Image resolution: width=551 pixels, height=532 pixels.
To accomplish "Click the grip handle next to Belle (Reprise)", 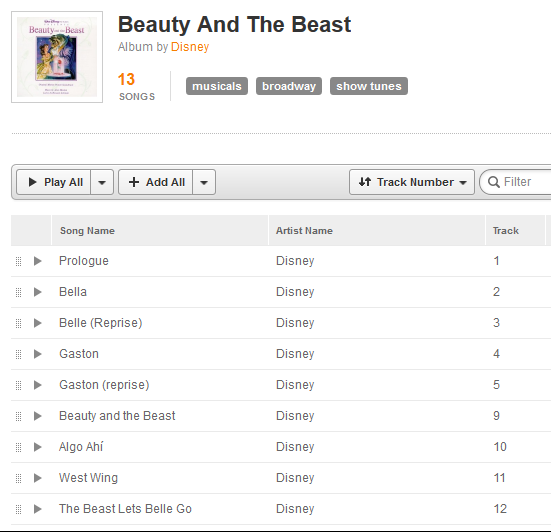I will pyautogui.click(x=19, y=323).
